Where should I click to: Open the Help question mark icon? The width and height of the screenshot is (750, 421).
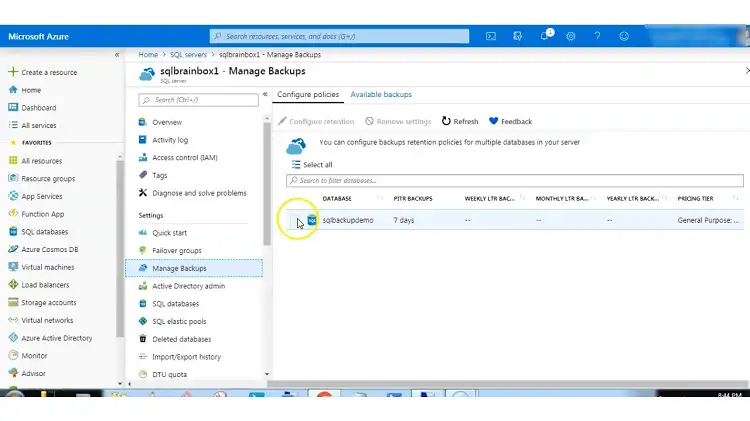[597, 36]
